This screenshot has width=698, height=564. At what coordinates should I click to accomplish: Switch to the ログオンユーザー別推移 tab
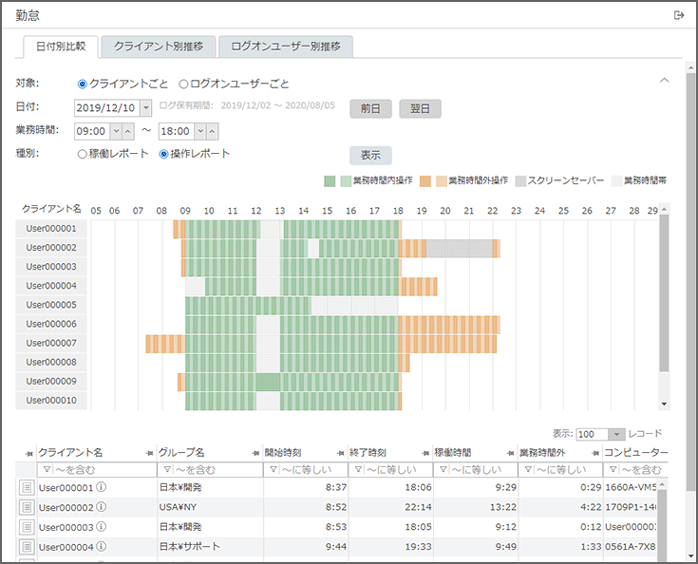tap(286, 47)
